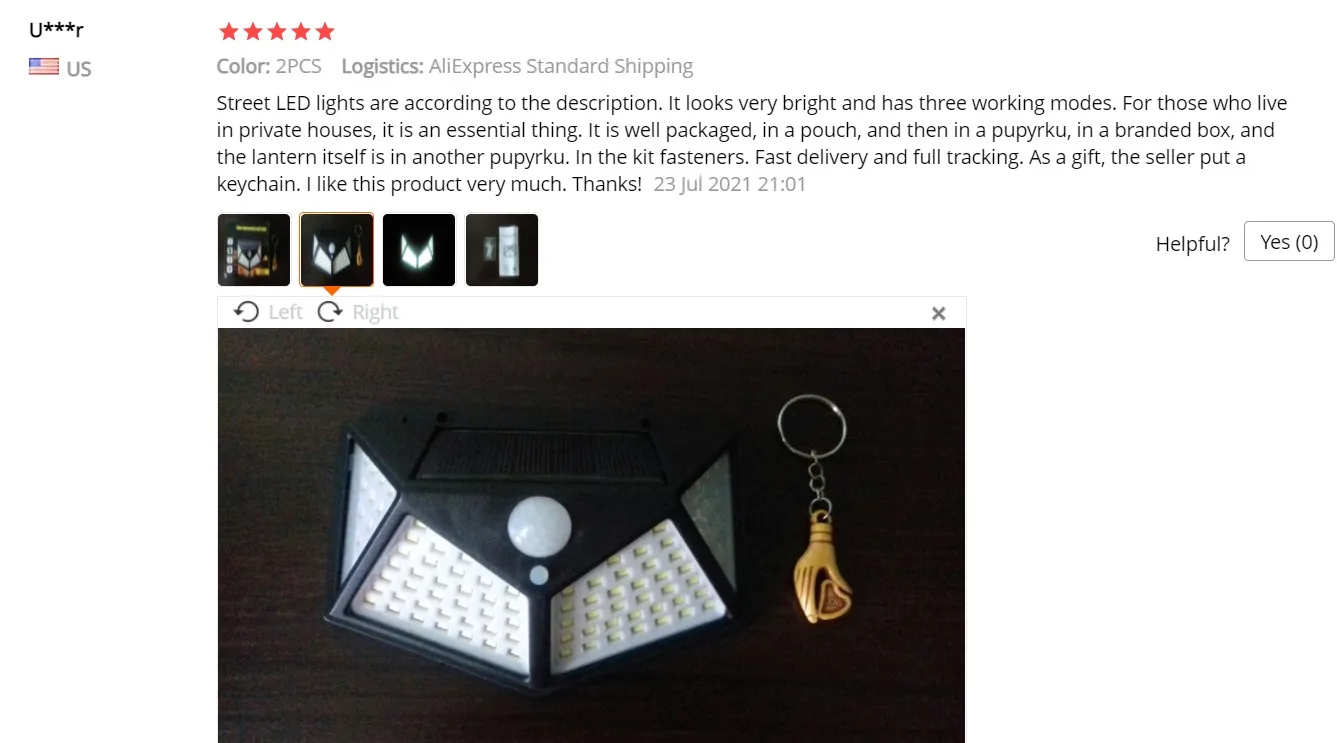Image resolution: width=1337 pixels, height=743 pixels.
Task: Click the second red rating star
Action: [x=252, y=32]
